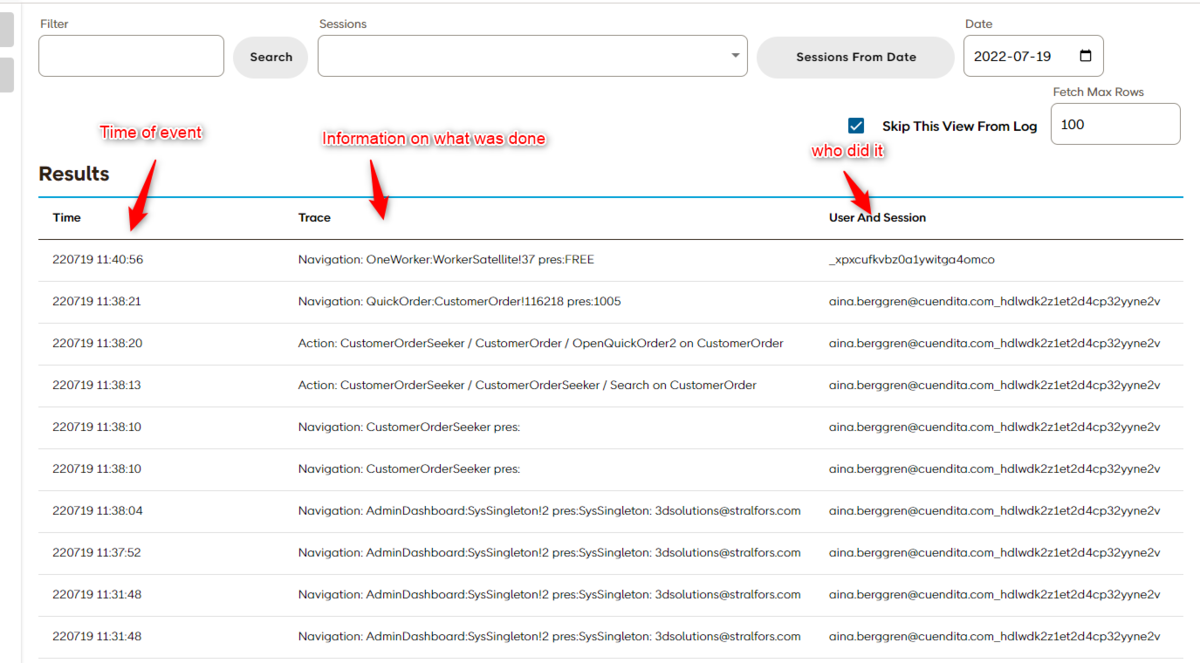The width and height of the screenshot is (1200, 663).
Task: Click the User And Session column header
Action: [877, 217]
